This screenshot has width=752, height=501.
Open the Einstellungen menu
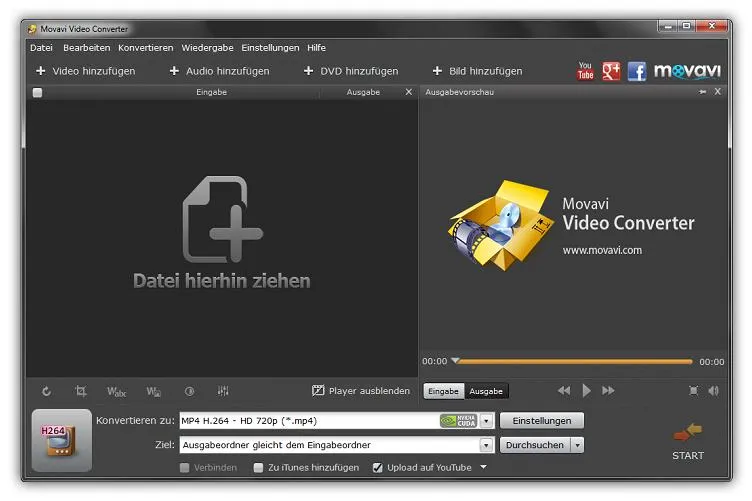(270, 48)
